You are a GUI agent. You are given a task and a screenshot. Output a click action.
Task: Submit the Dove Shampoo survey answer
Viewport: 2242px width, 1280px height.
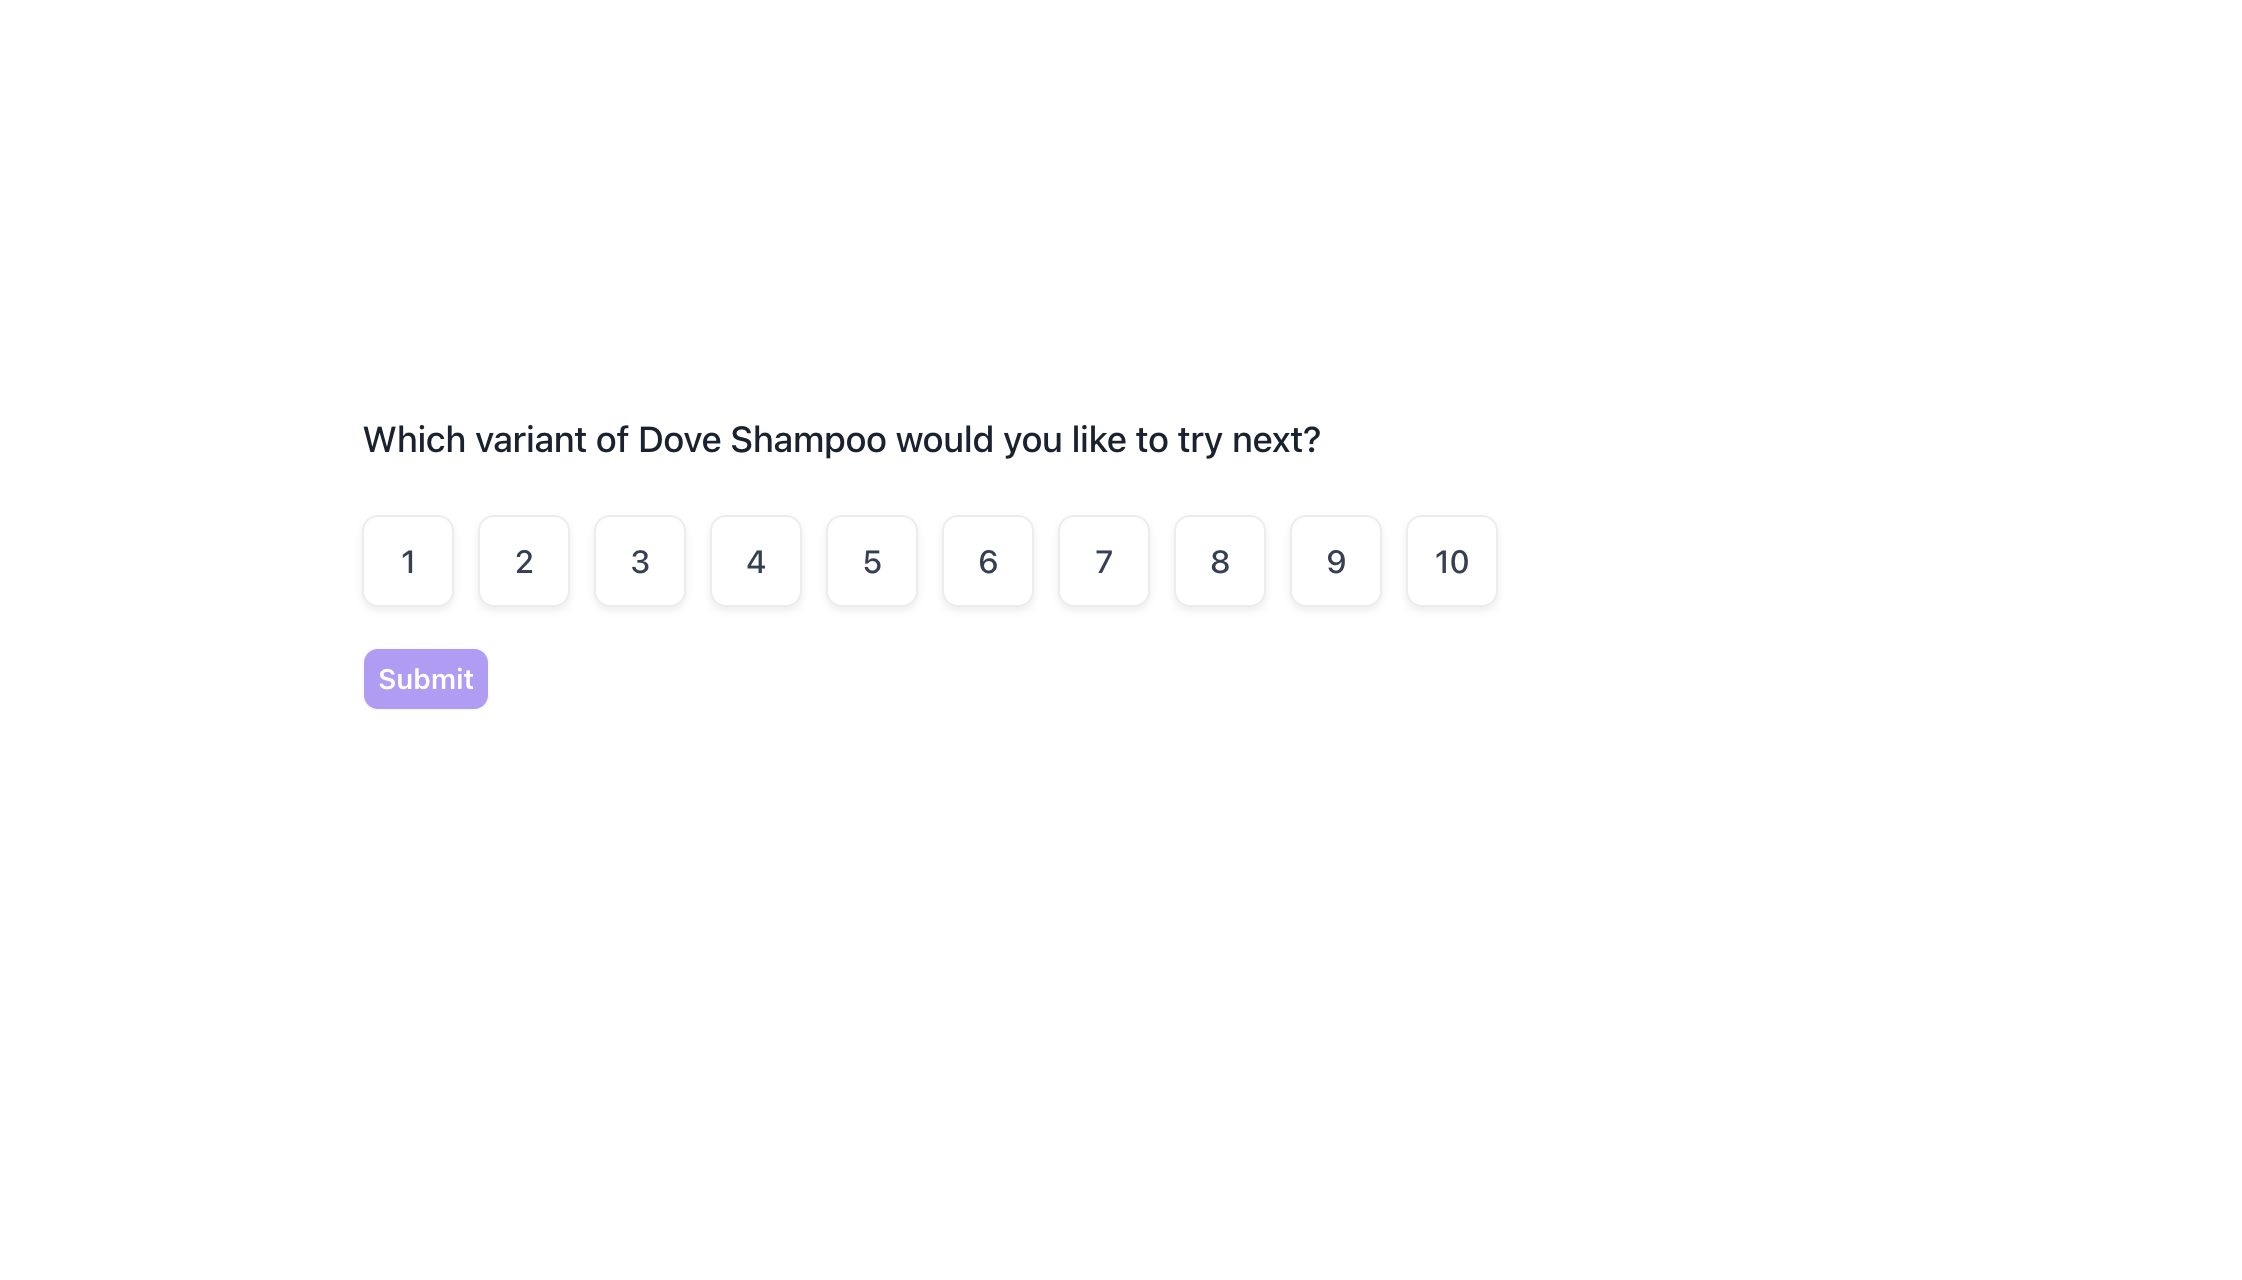click(426, 679)
